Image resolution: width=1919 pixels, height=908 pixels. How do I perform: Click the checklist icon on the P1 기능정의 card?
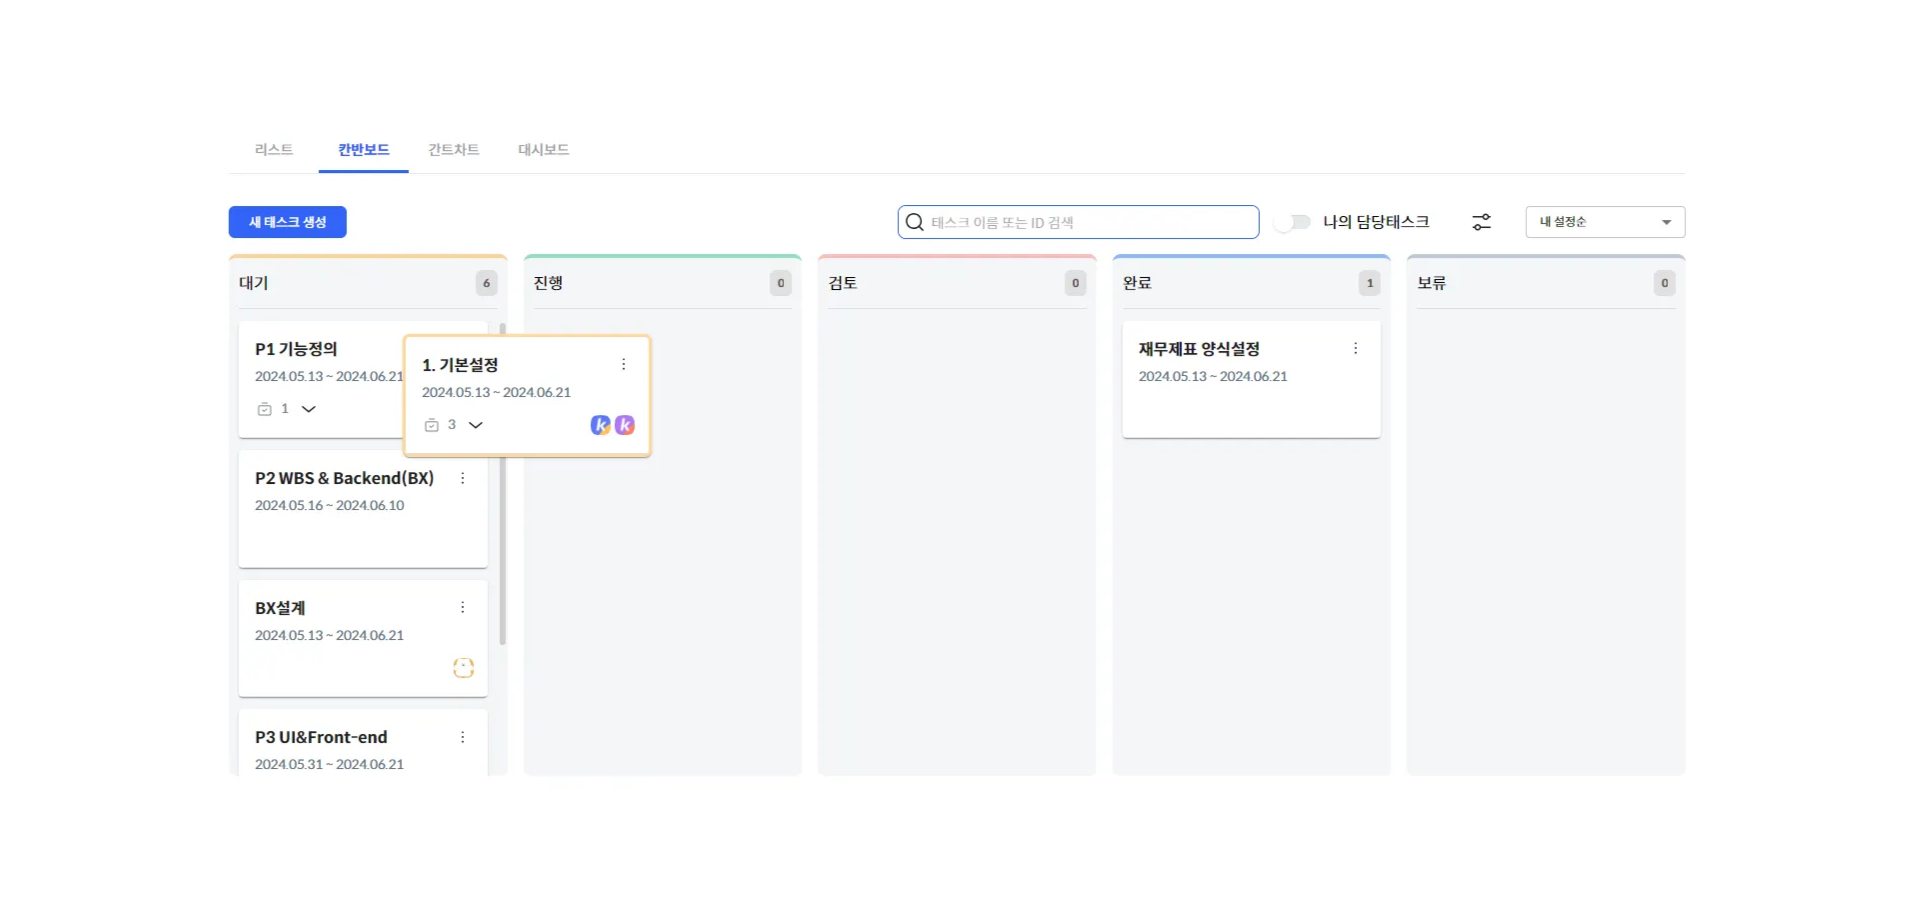[263, 409]
